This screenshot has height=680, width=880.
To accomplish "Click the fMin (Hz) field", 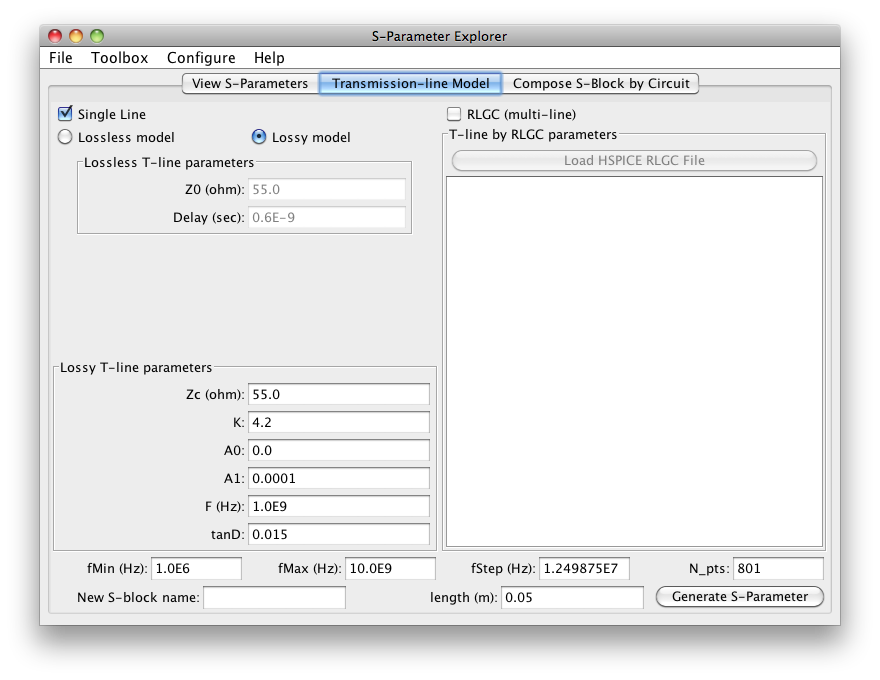I will click(x=196, y=569).
